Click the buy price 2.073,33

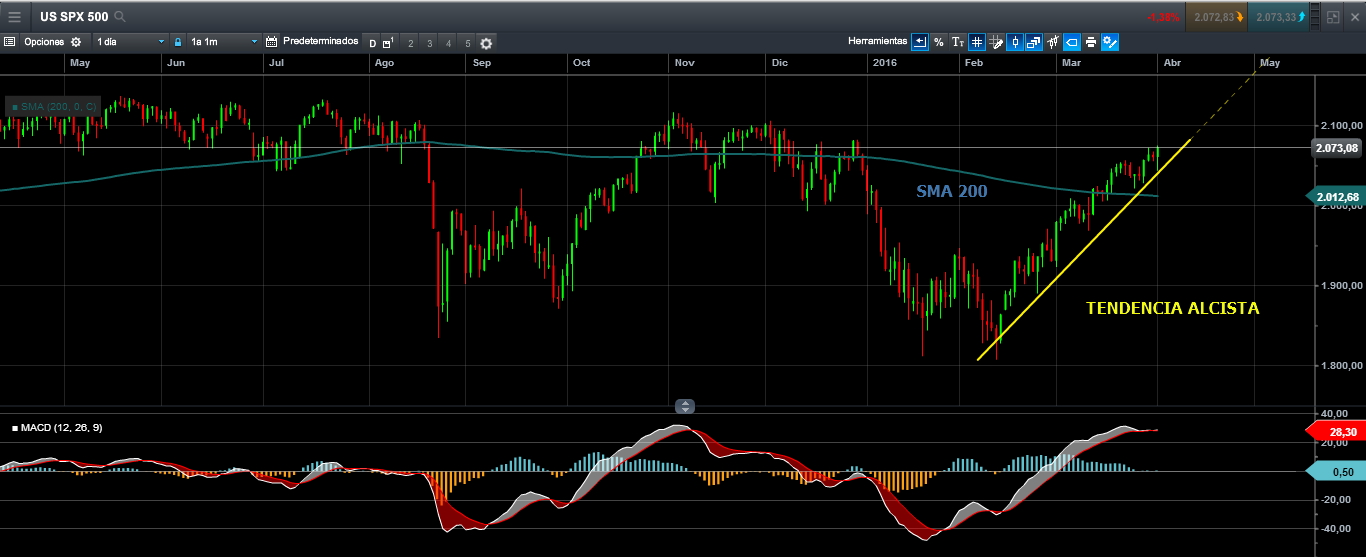[x=1280, y=17]
